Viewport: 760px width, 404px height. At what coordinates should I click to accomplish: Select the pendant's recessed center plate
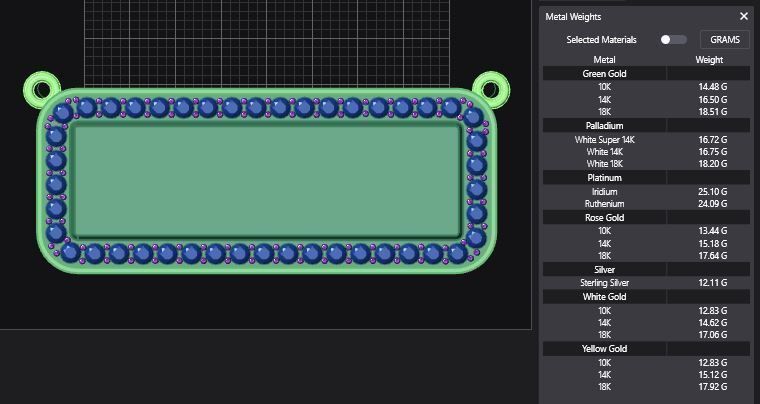pos(267,180)
